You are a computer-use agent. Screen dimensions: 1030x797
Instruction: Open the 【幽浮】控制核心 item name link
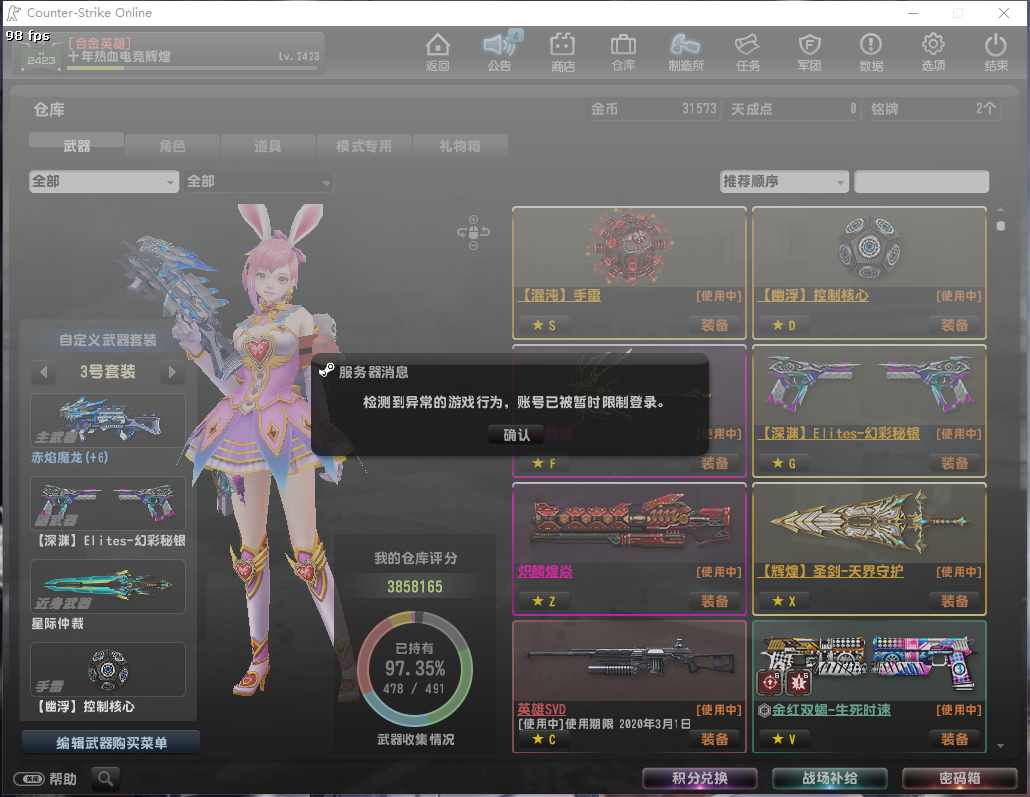click(x=813, y=296)
